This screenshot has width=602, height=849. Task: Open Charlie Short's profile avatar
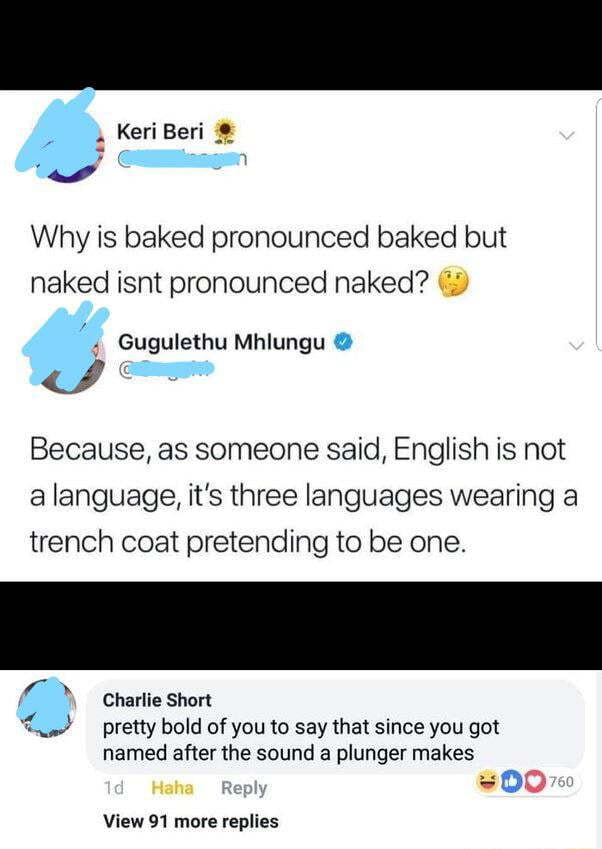pos(47,707)
